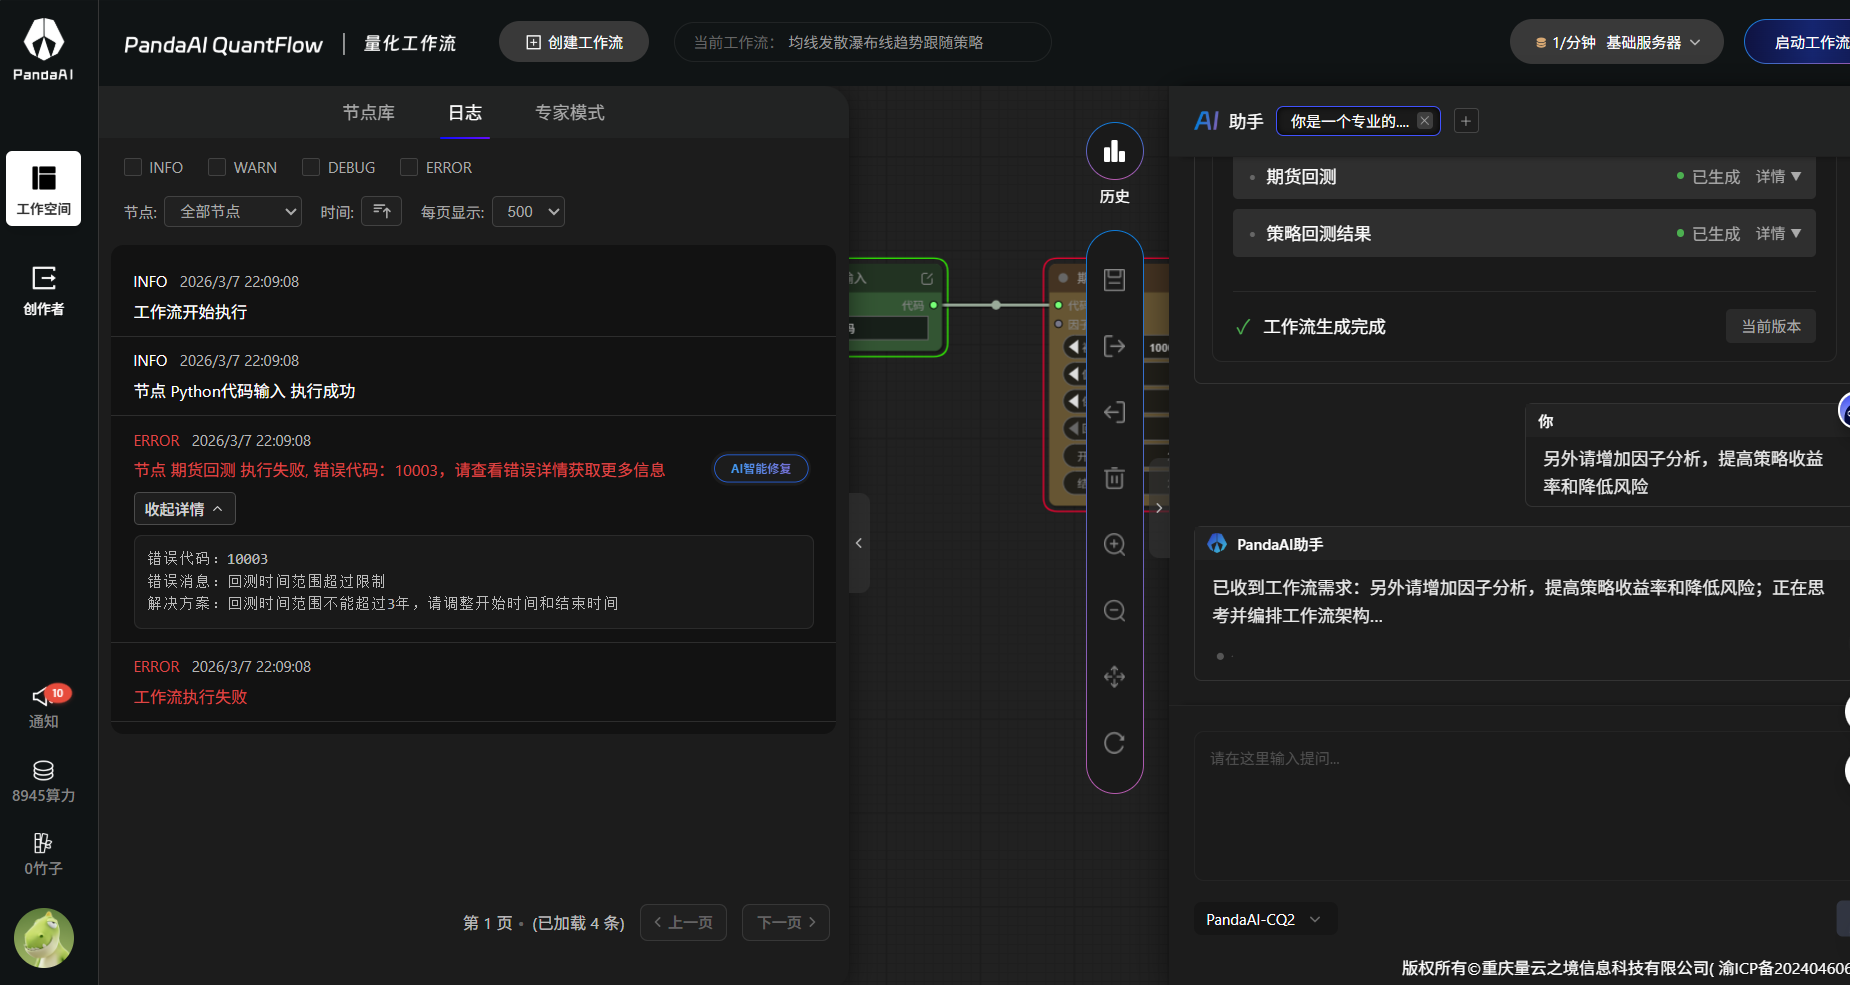Click the zoom out magnifier icon

click(1114, 610)
